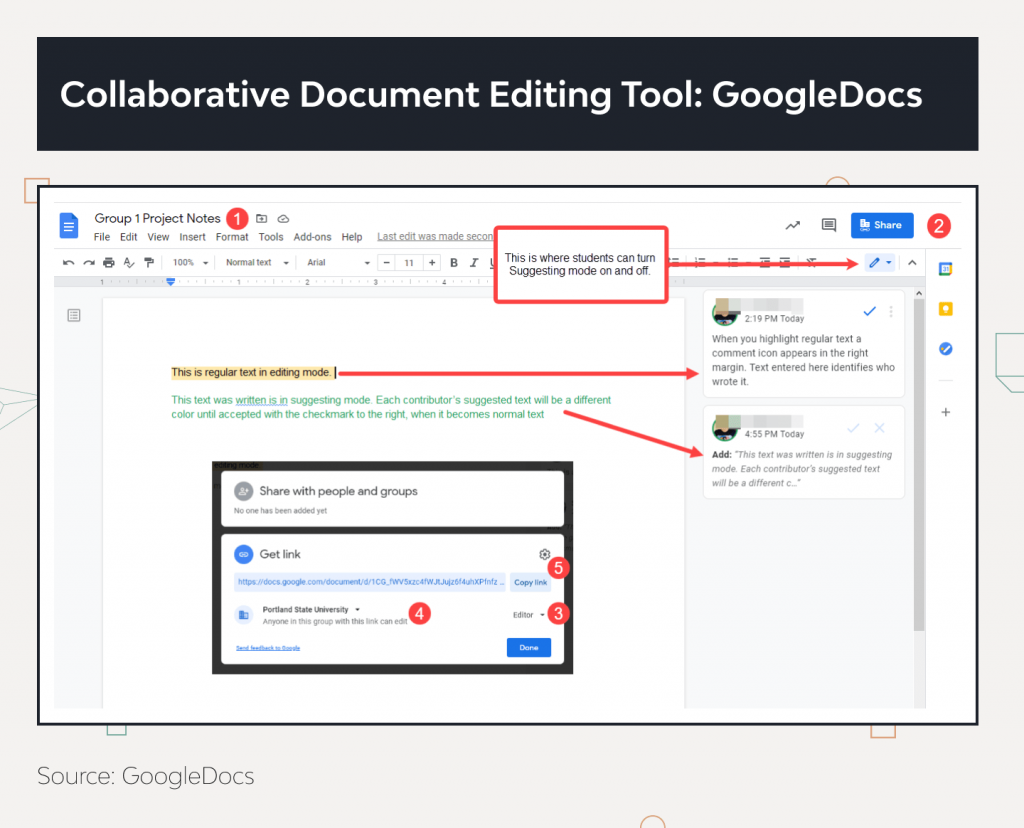
Task: Open Google Tasks from the side panel
Action: click(x=945, y=349)
